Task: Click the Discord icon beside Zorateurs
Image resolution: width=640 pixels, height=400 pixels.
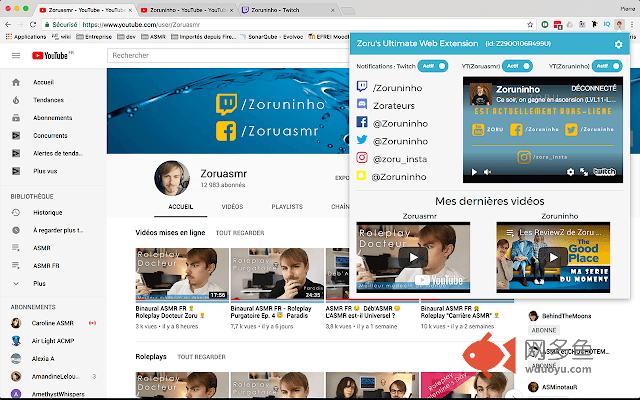Action: (362, 104)
